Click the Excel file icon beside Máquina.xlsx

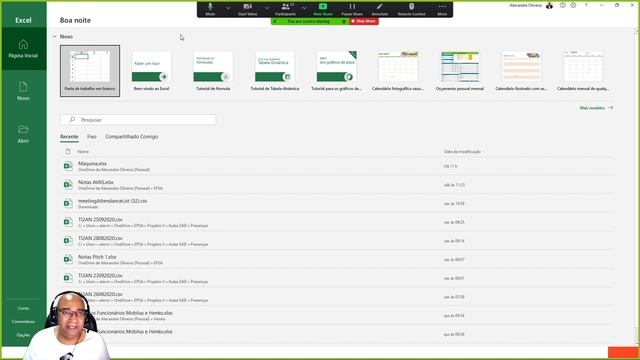68,166
